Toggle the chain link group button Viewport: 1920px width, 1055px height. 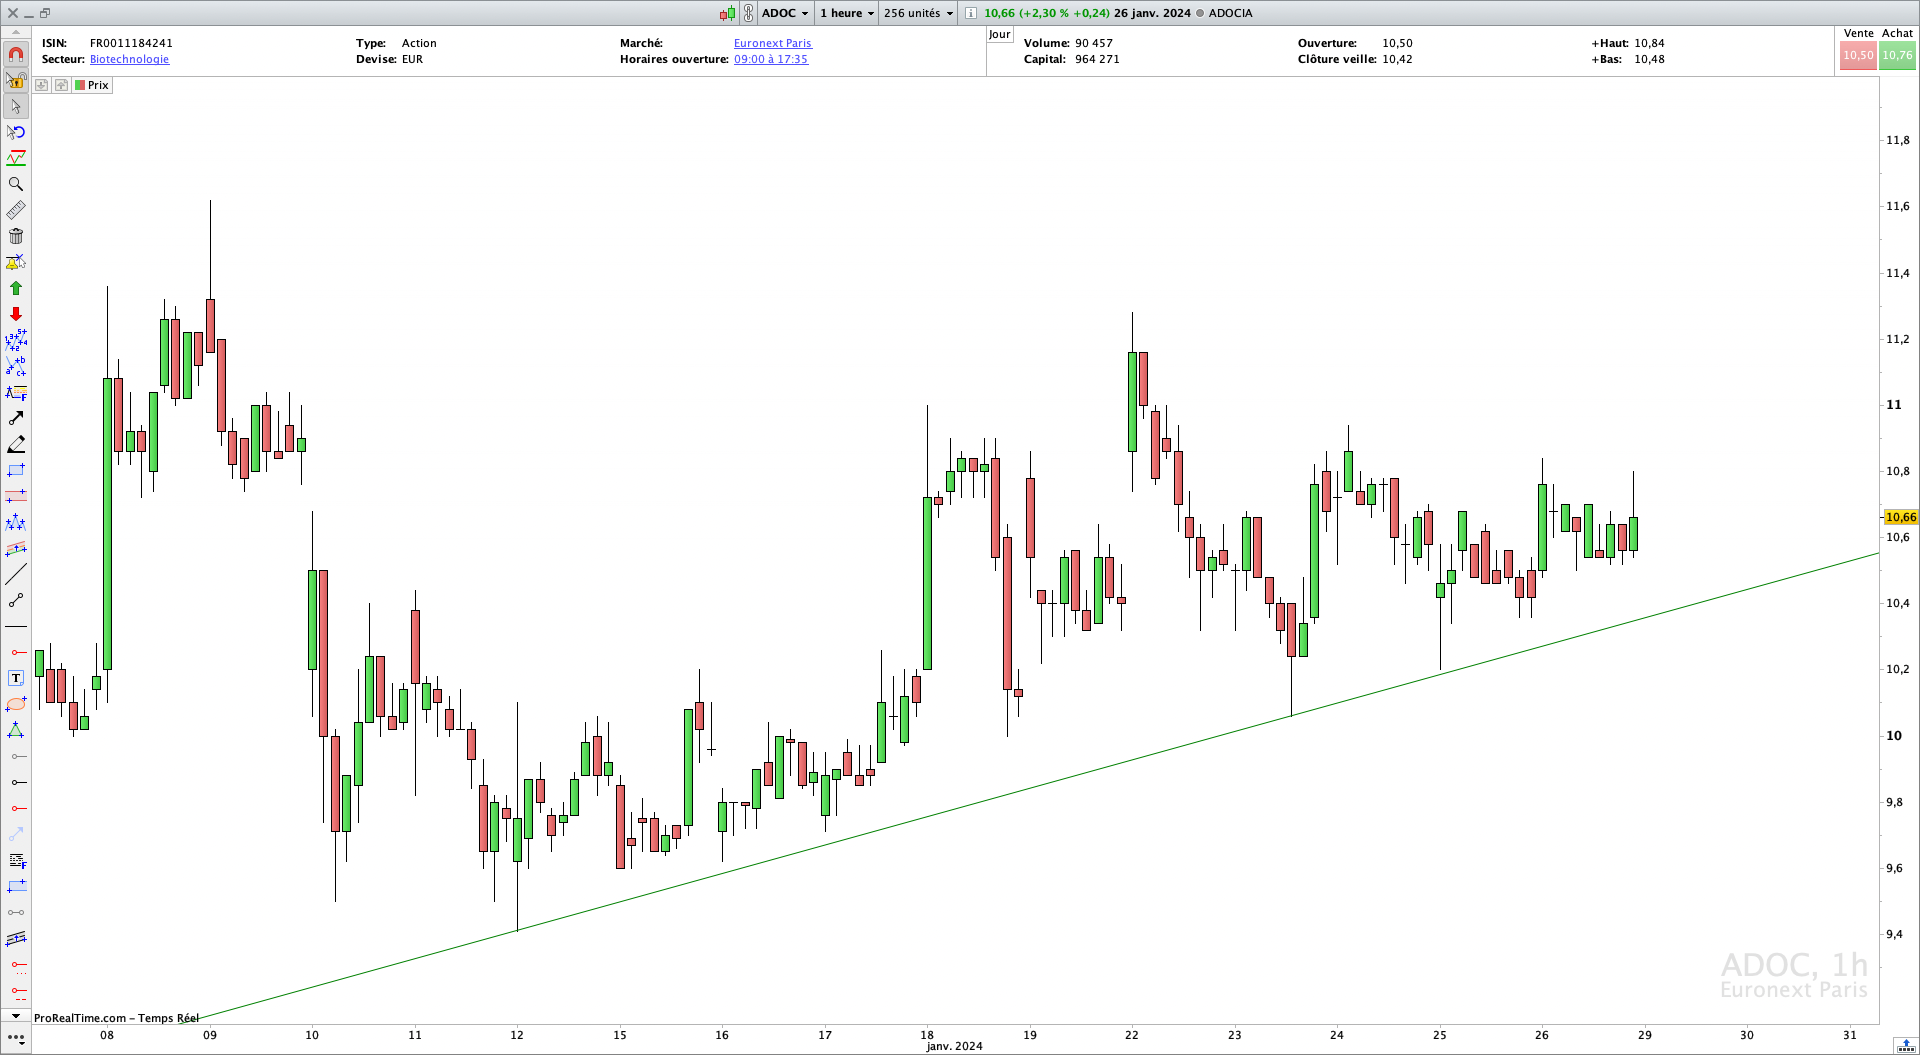[748, 13]
